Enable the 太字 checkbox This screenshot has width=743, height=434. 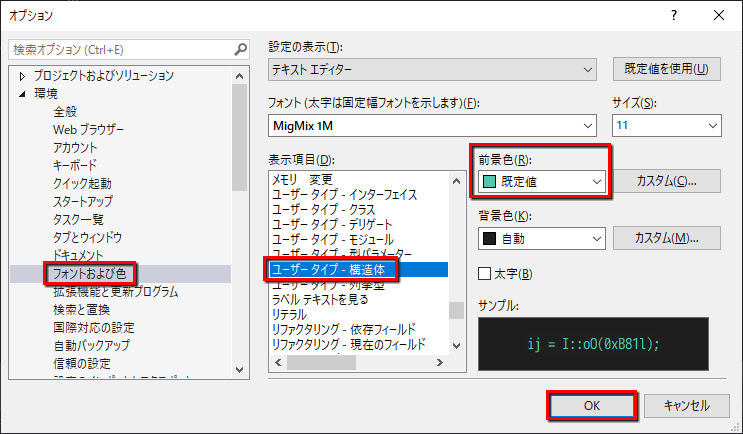click(484, 274)
